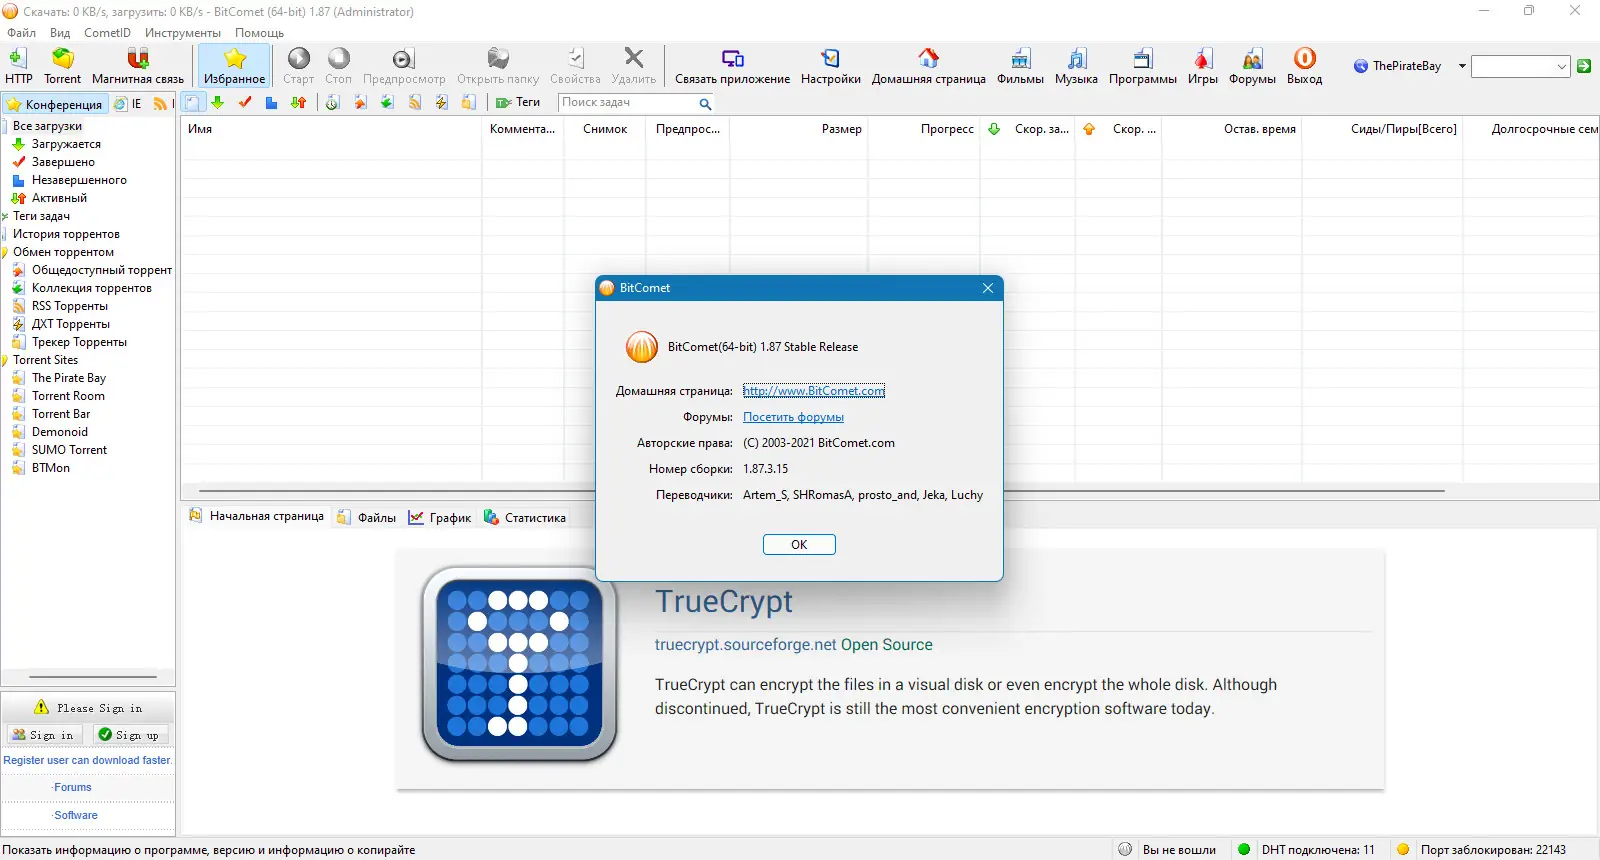Image resolution: width=1600 pixels, height=860 pixels.
Task: Open the Форумы toolbar icon
Action: pyautogui.click(x=1252, y=66)
